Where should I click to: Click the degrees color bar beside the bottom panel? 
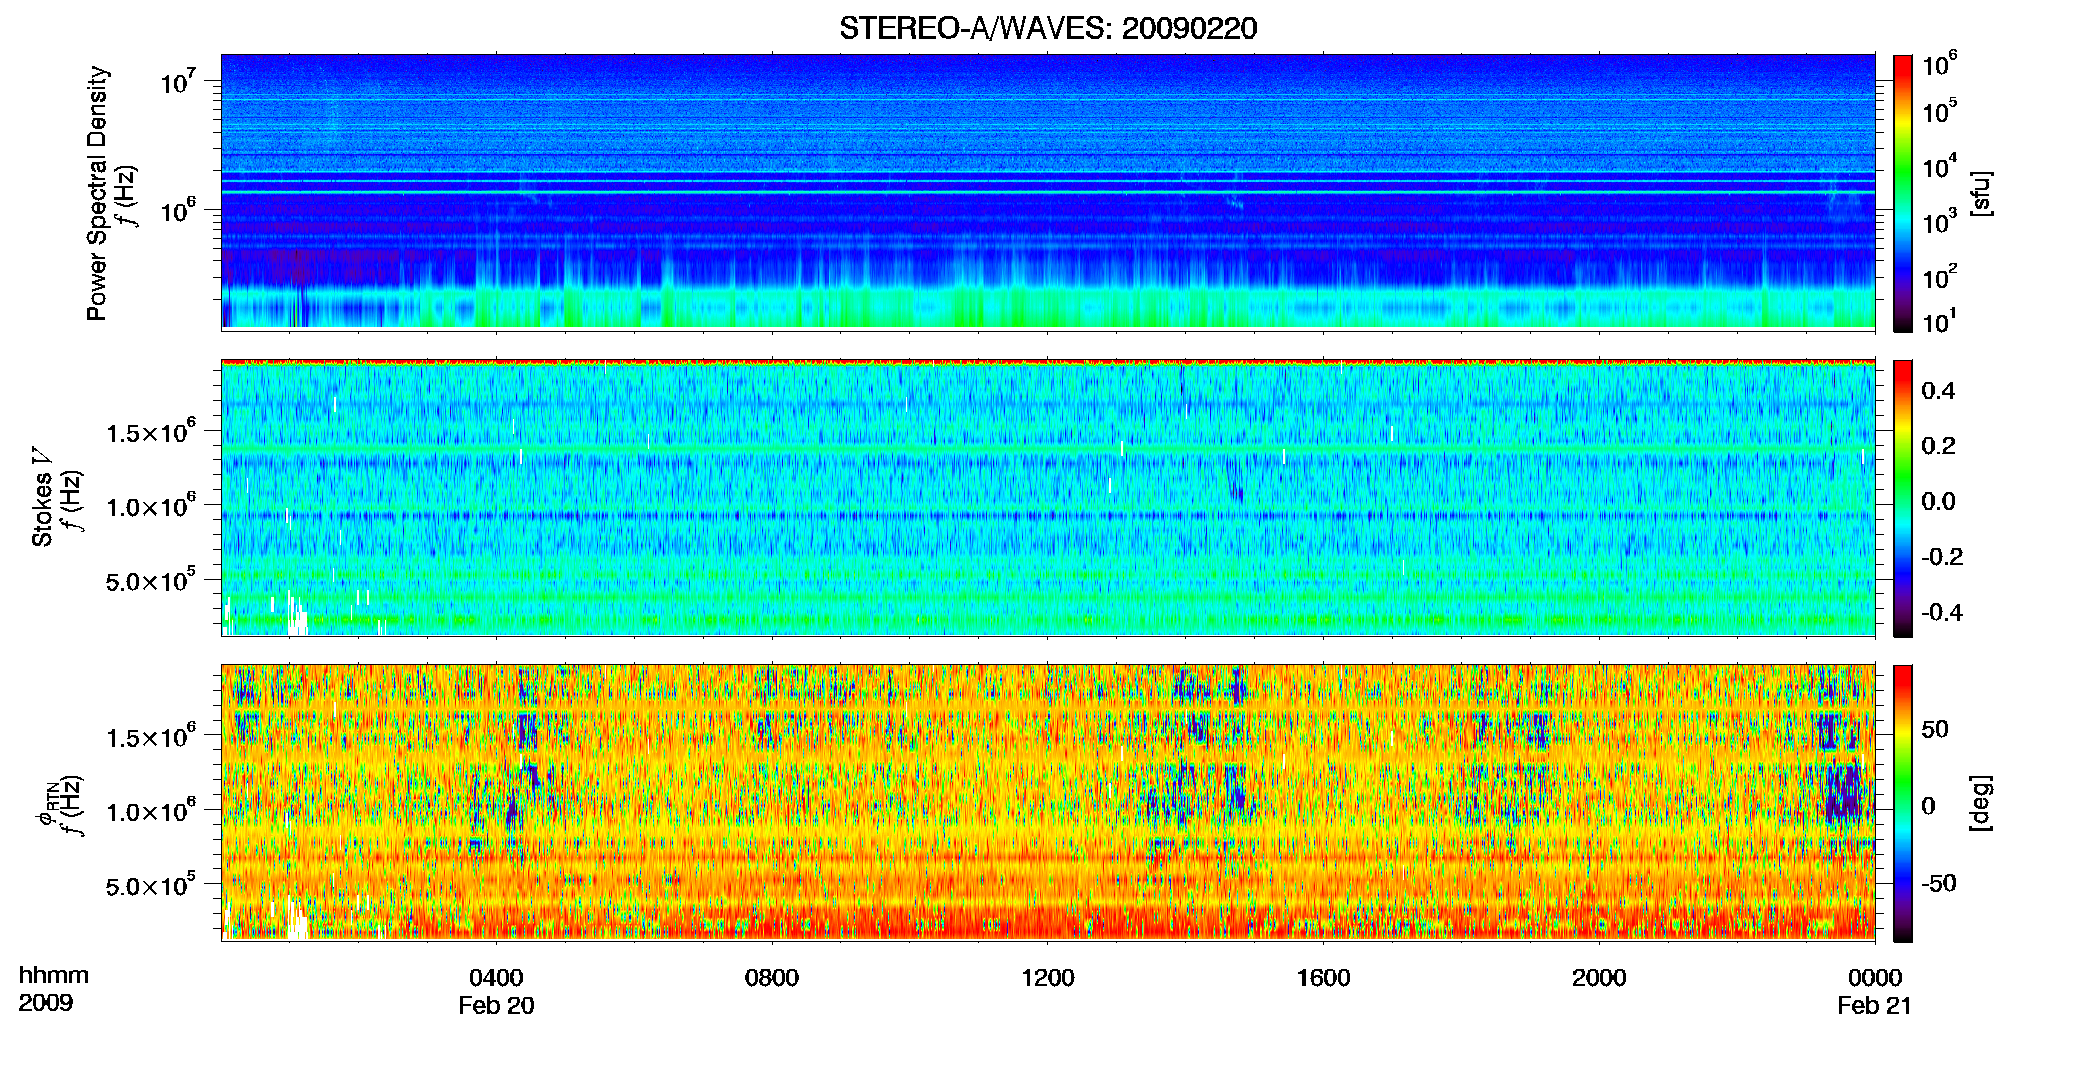[1903, 803]
